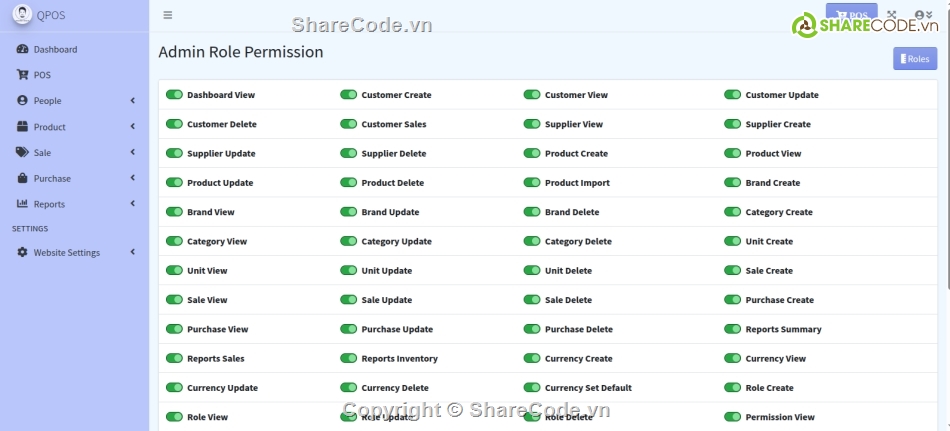This screenshot has width=950, height=431.
Task: Toggle the Reports Sales permission switch
Action: coord(174,358)
